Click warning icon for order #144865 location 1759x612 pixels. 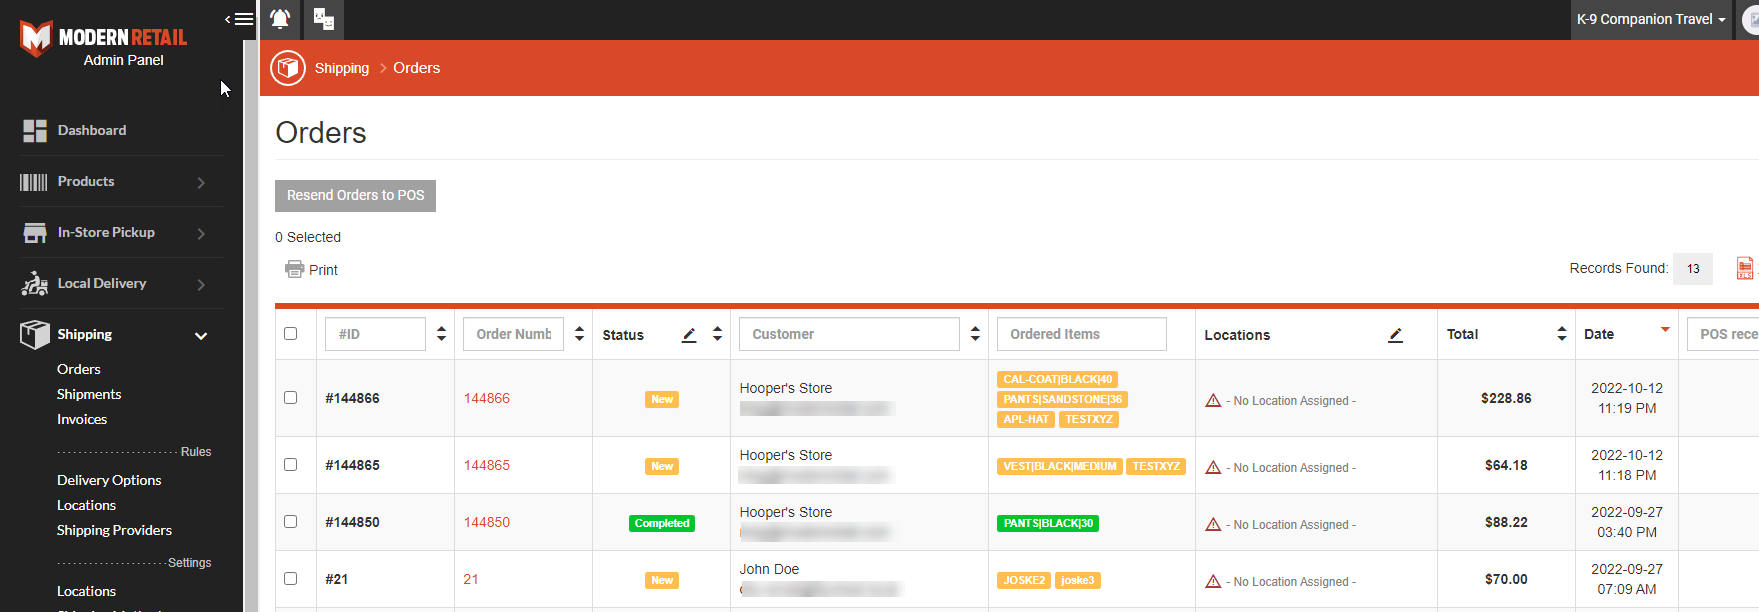pyautogui.click(x=1213, y=467)
